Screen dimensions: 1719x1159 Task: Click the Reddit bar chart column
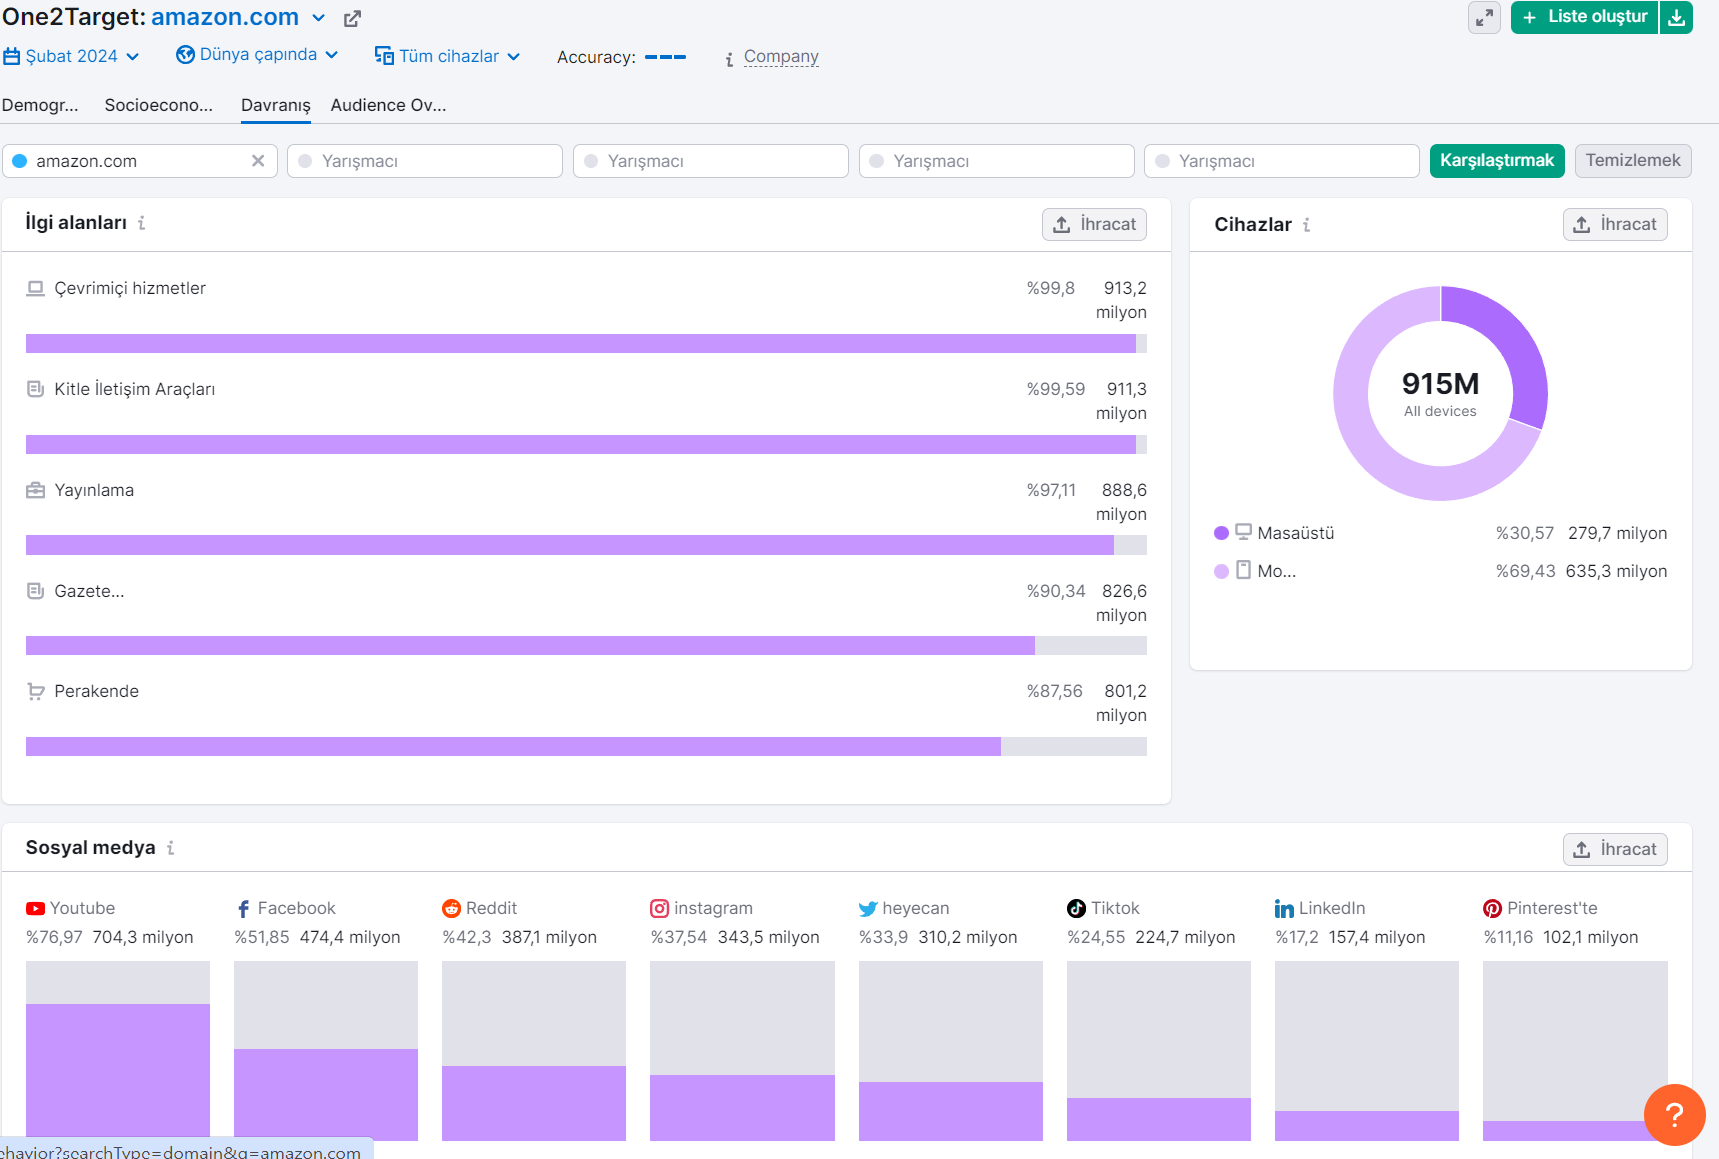pos(534,1051)
